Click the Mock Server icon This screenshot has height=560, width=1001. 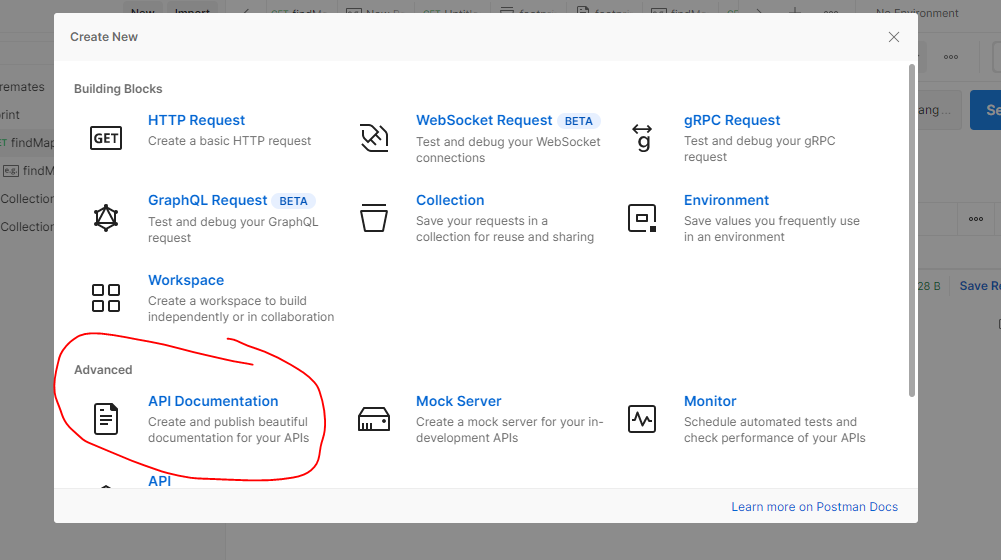374,419
